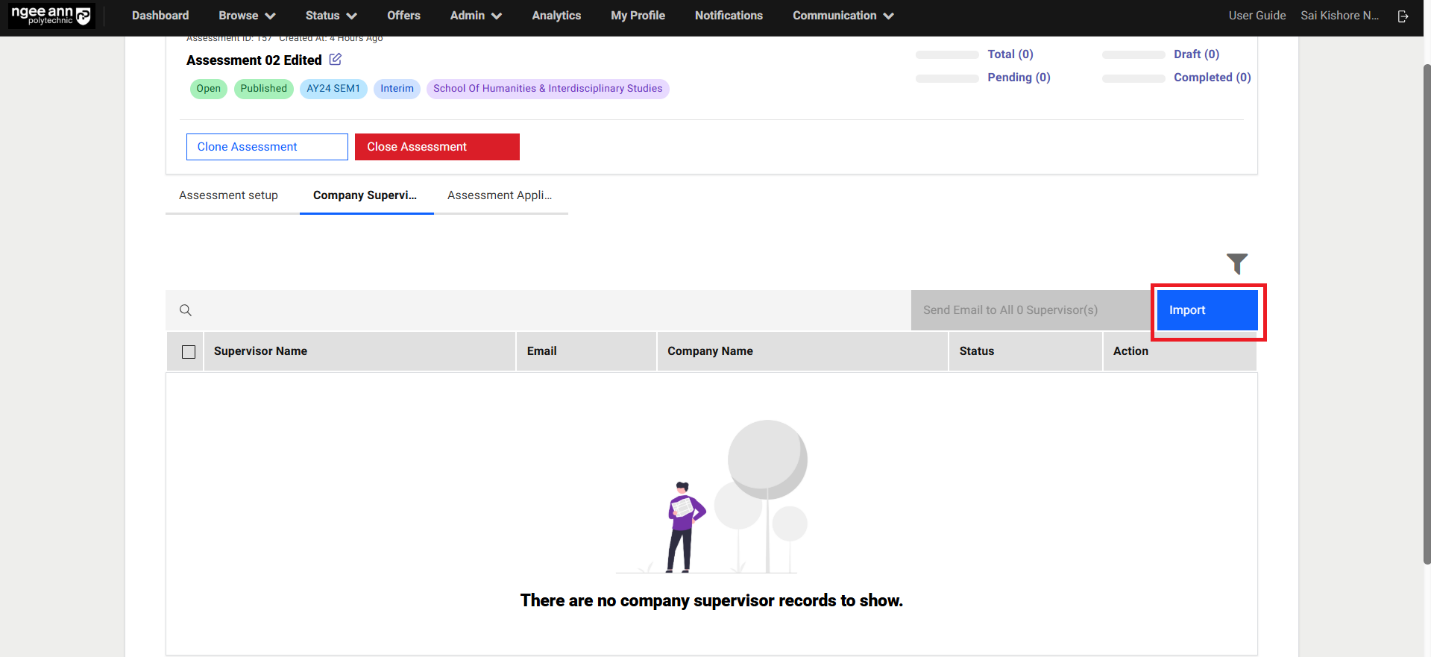Select all supervisors via header checkbox

(x=185, y=350)
